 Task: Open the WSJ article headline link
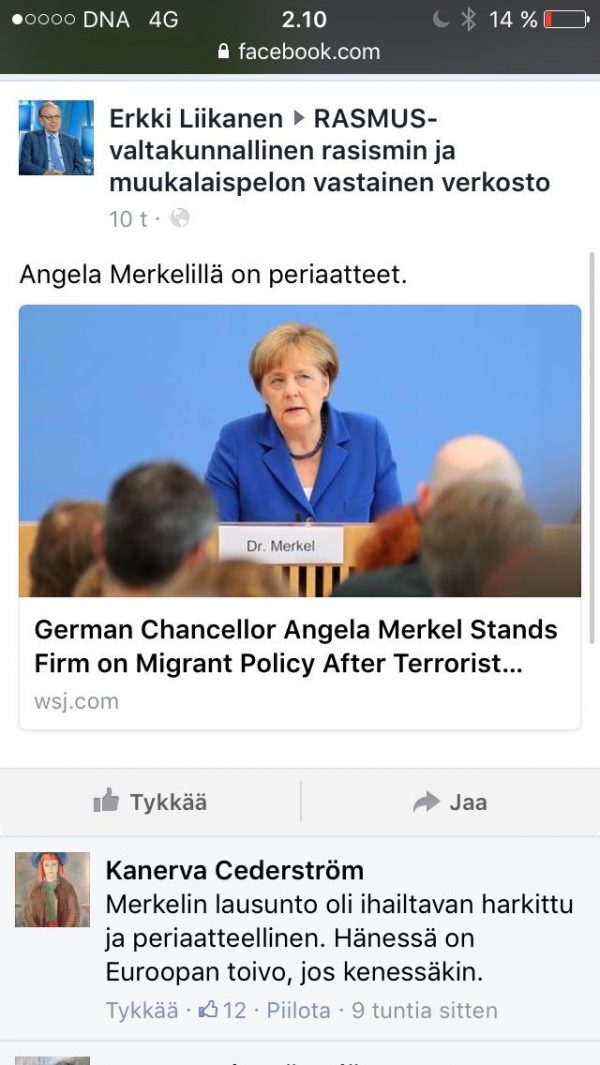click(x=296, y=647)
